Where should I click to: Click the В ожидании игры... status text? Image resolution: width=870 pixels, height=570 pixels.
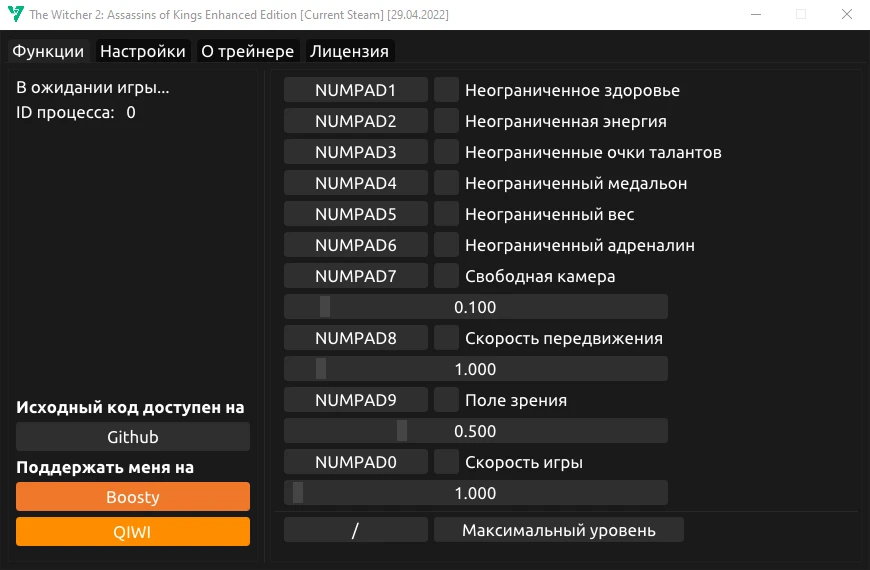coord(93,88)
